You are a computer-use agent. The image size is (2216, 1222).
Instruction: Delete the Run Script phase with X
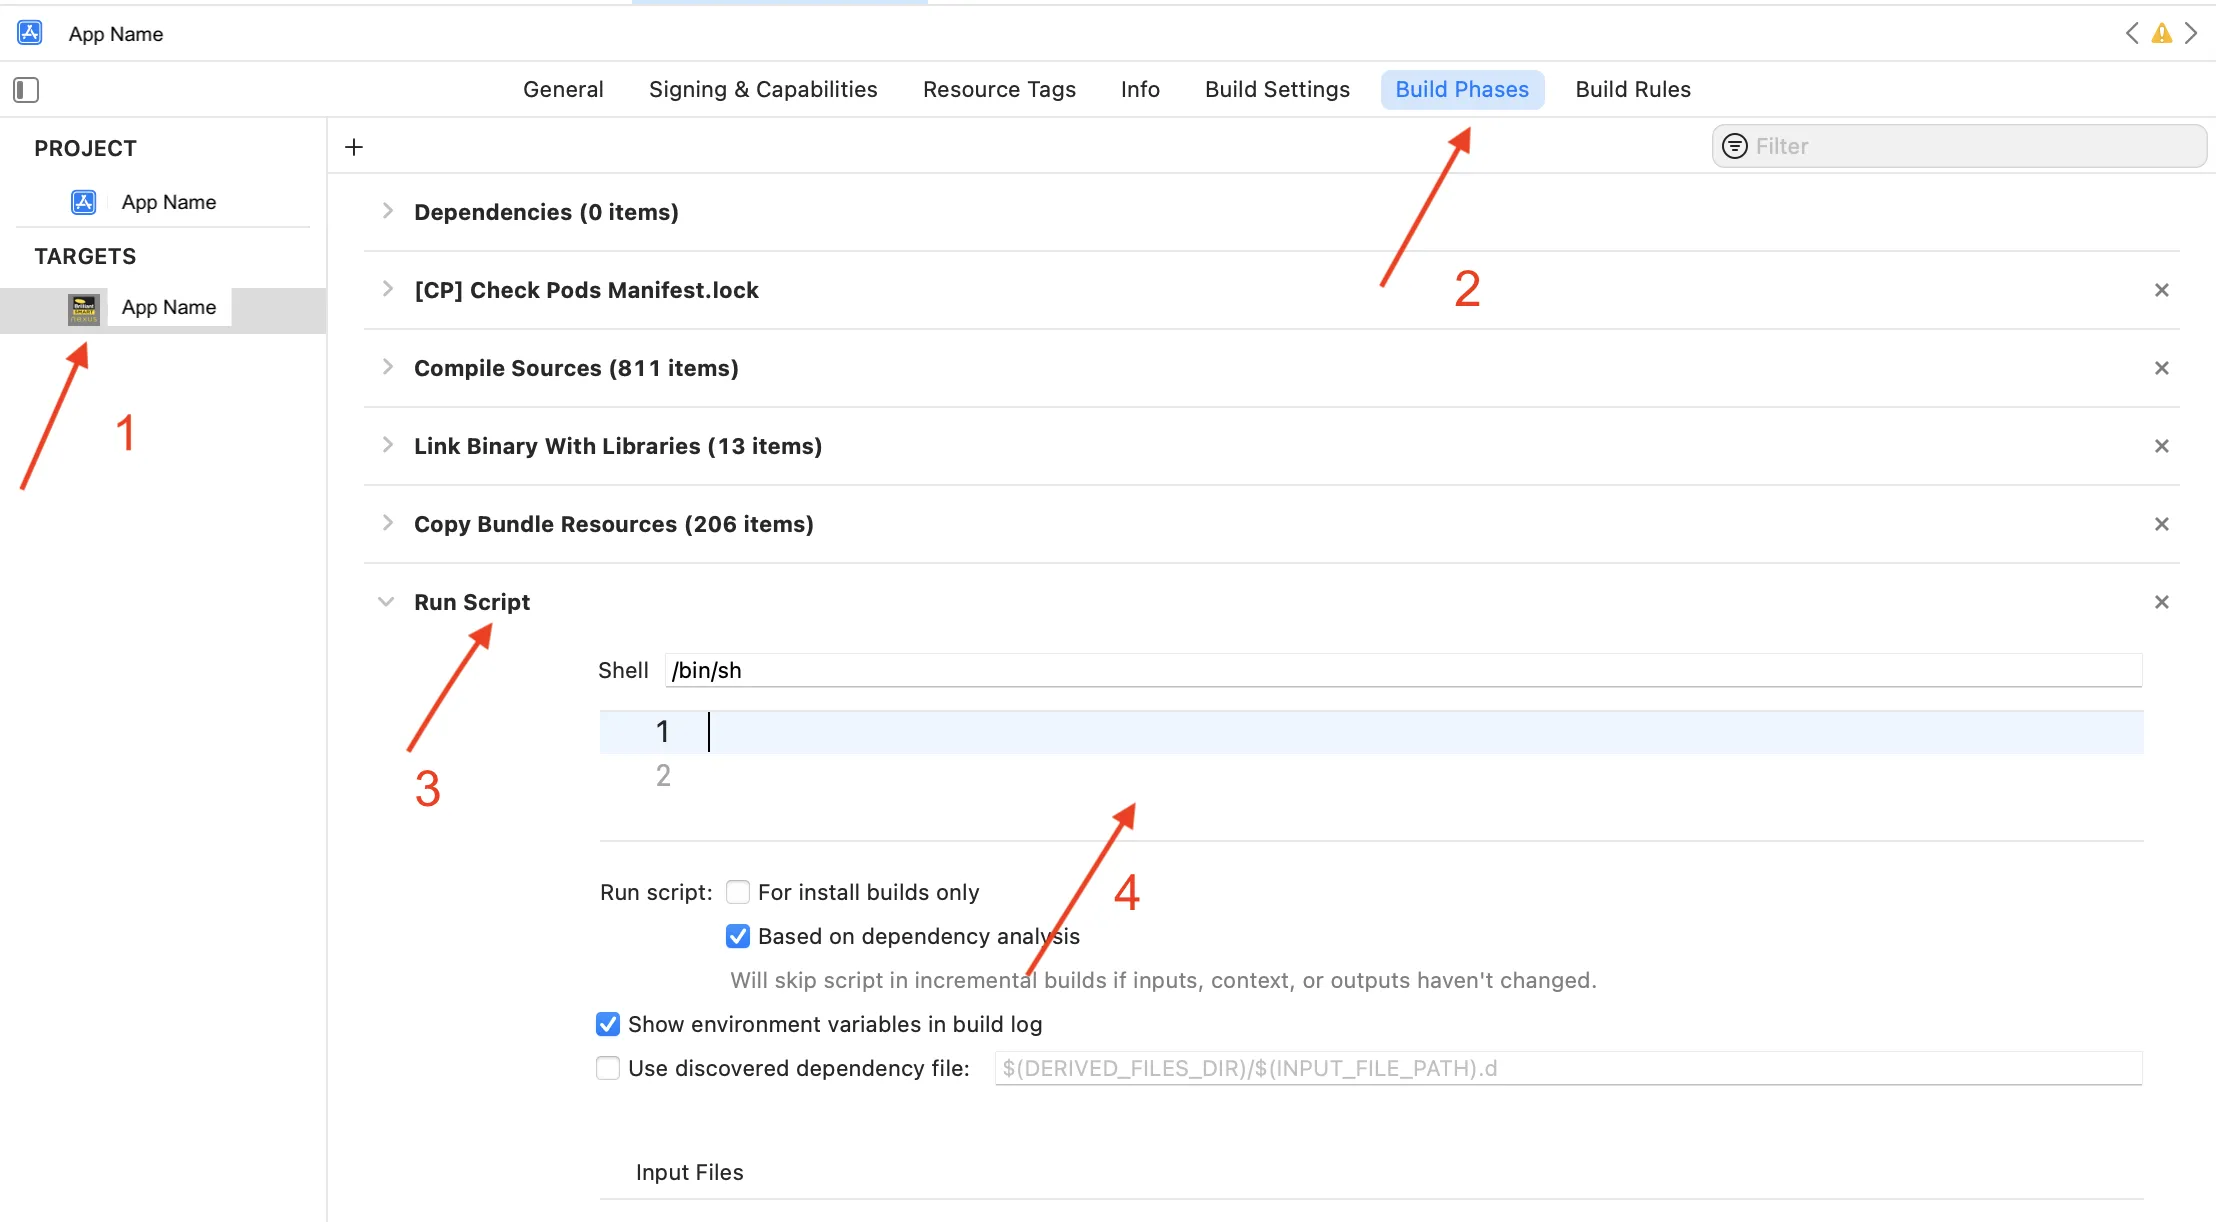click(x=2161, y=602)
